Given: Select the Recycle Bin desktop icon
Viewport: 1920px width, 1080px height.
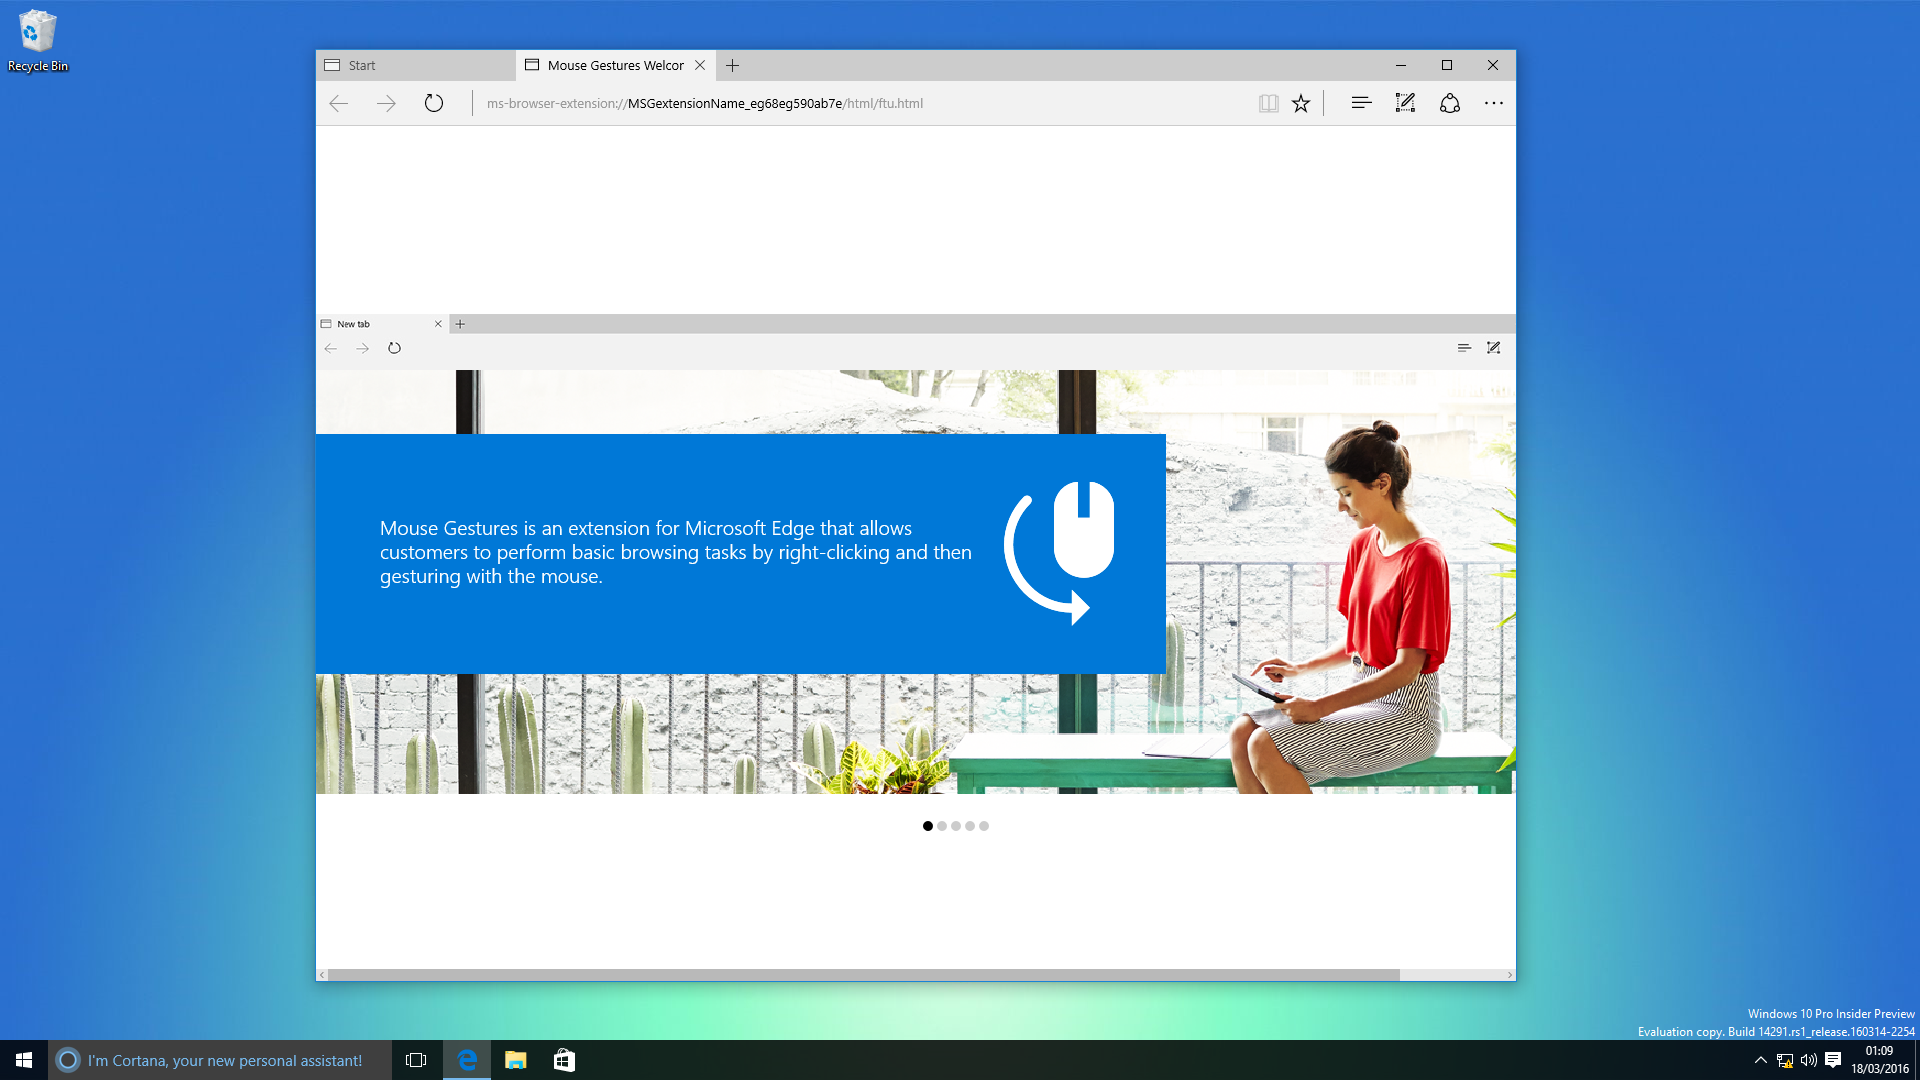Looking at the screenshot, I should 38,41.
